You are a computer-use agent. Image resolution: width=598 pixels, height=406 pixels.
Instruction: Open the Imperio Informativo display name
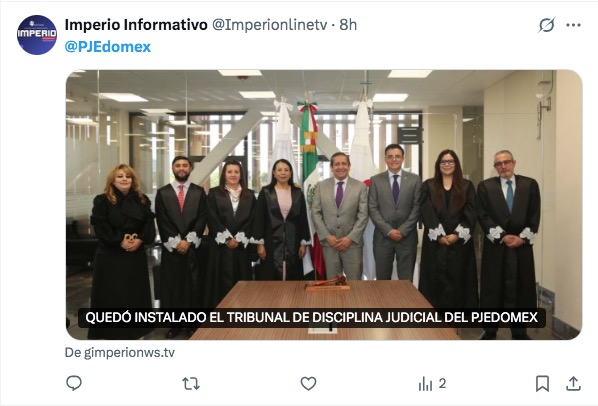(136, 25)
